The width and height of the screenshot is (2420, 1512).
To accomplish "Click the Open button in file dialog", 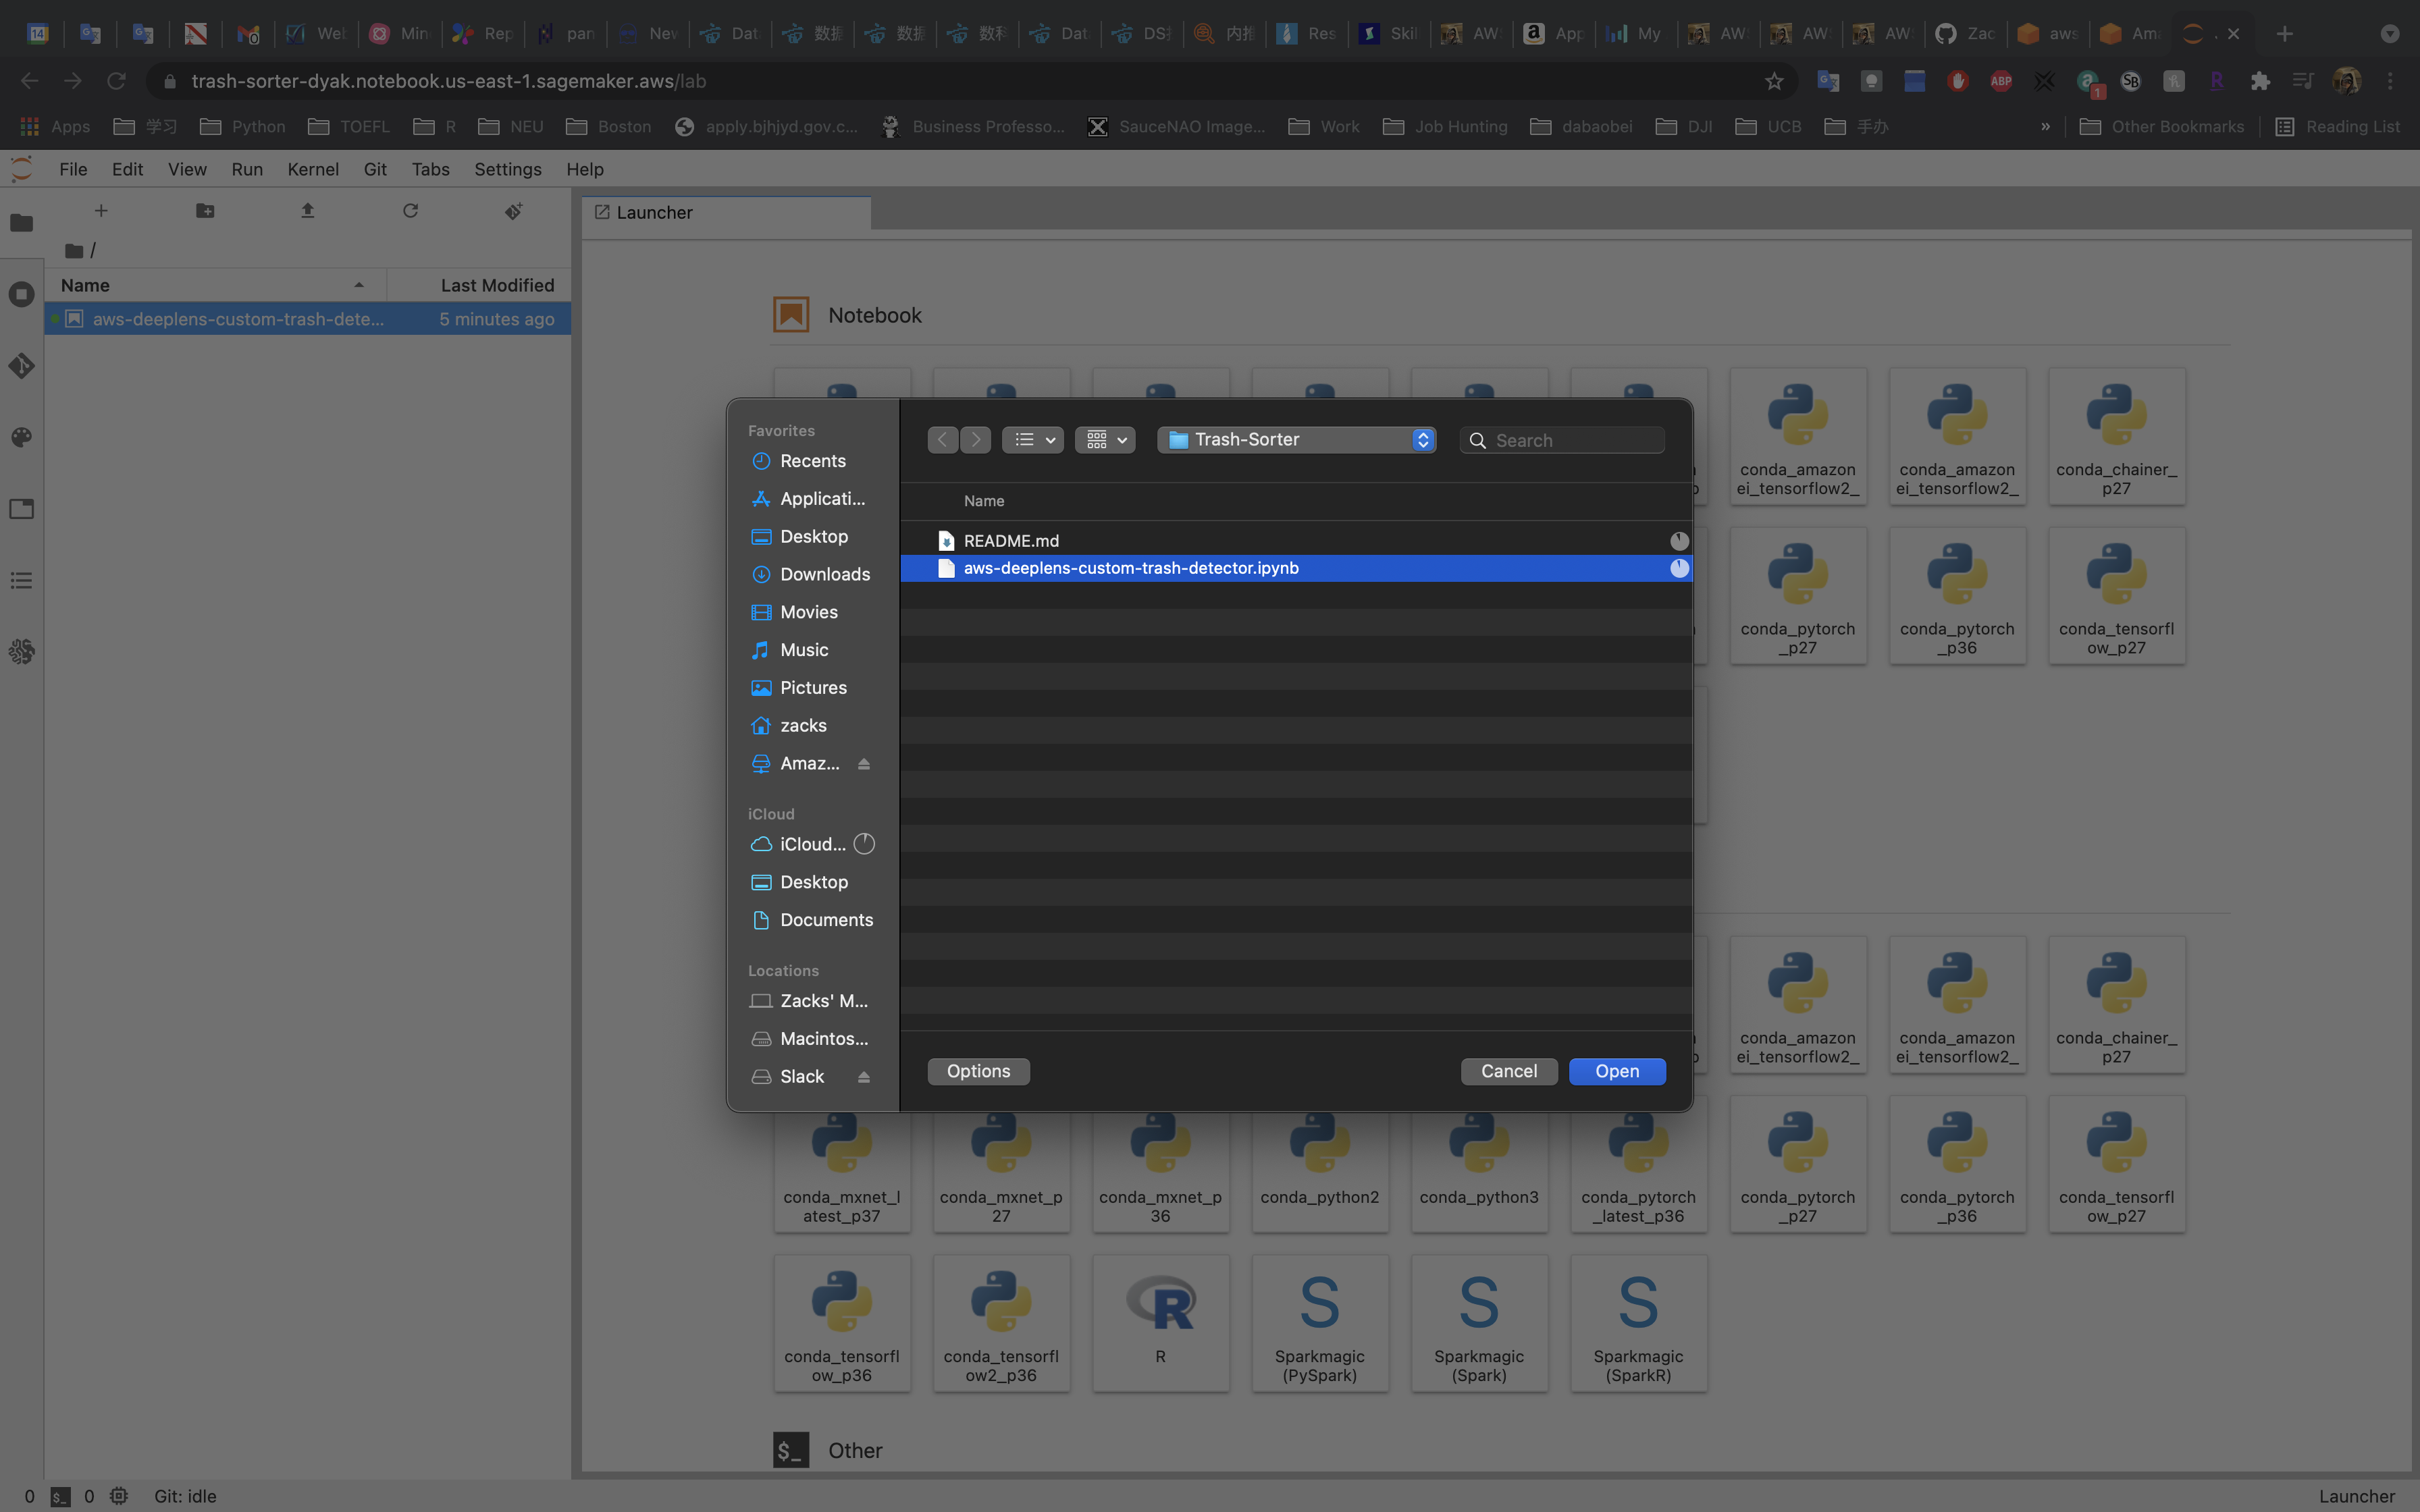I will [x=1616, y=1071].
